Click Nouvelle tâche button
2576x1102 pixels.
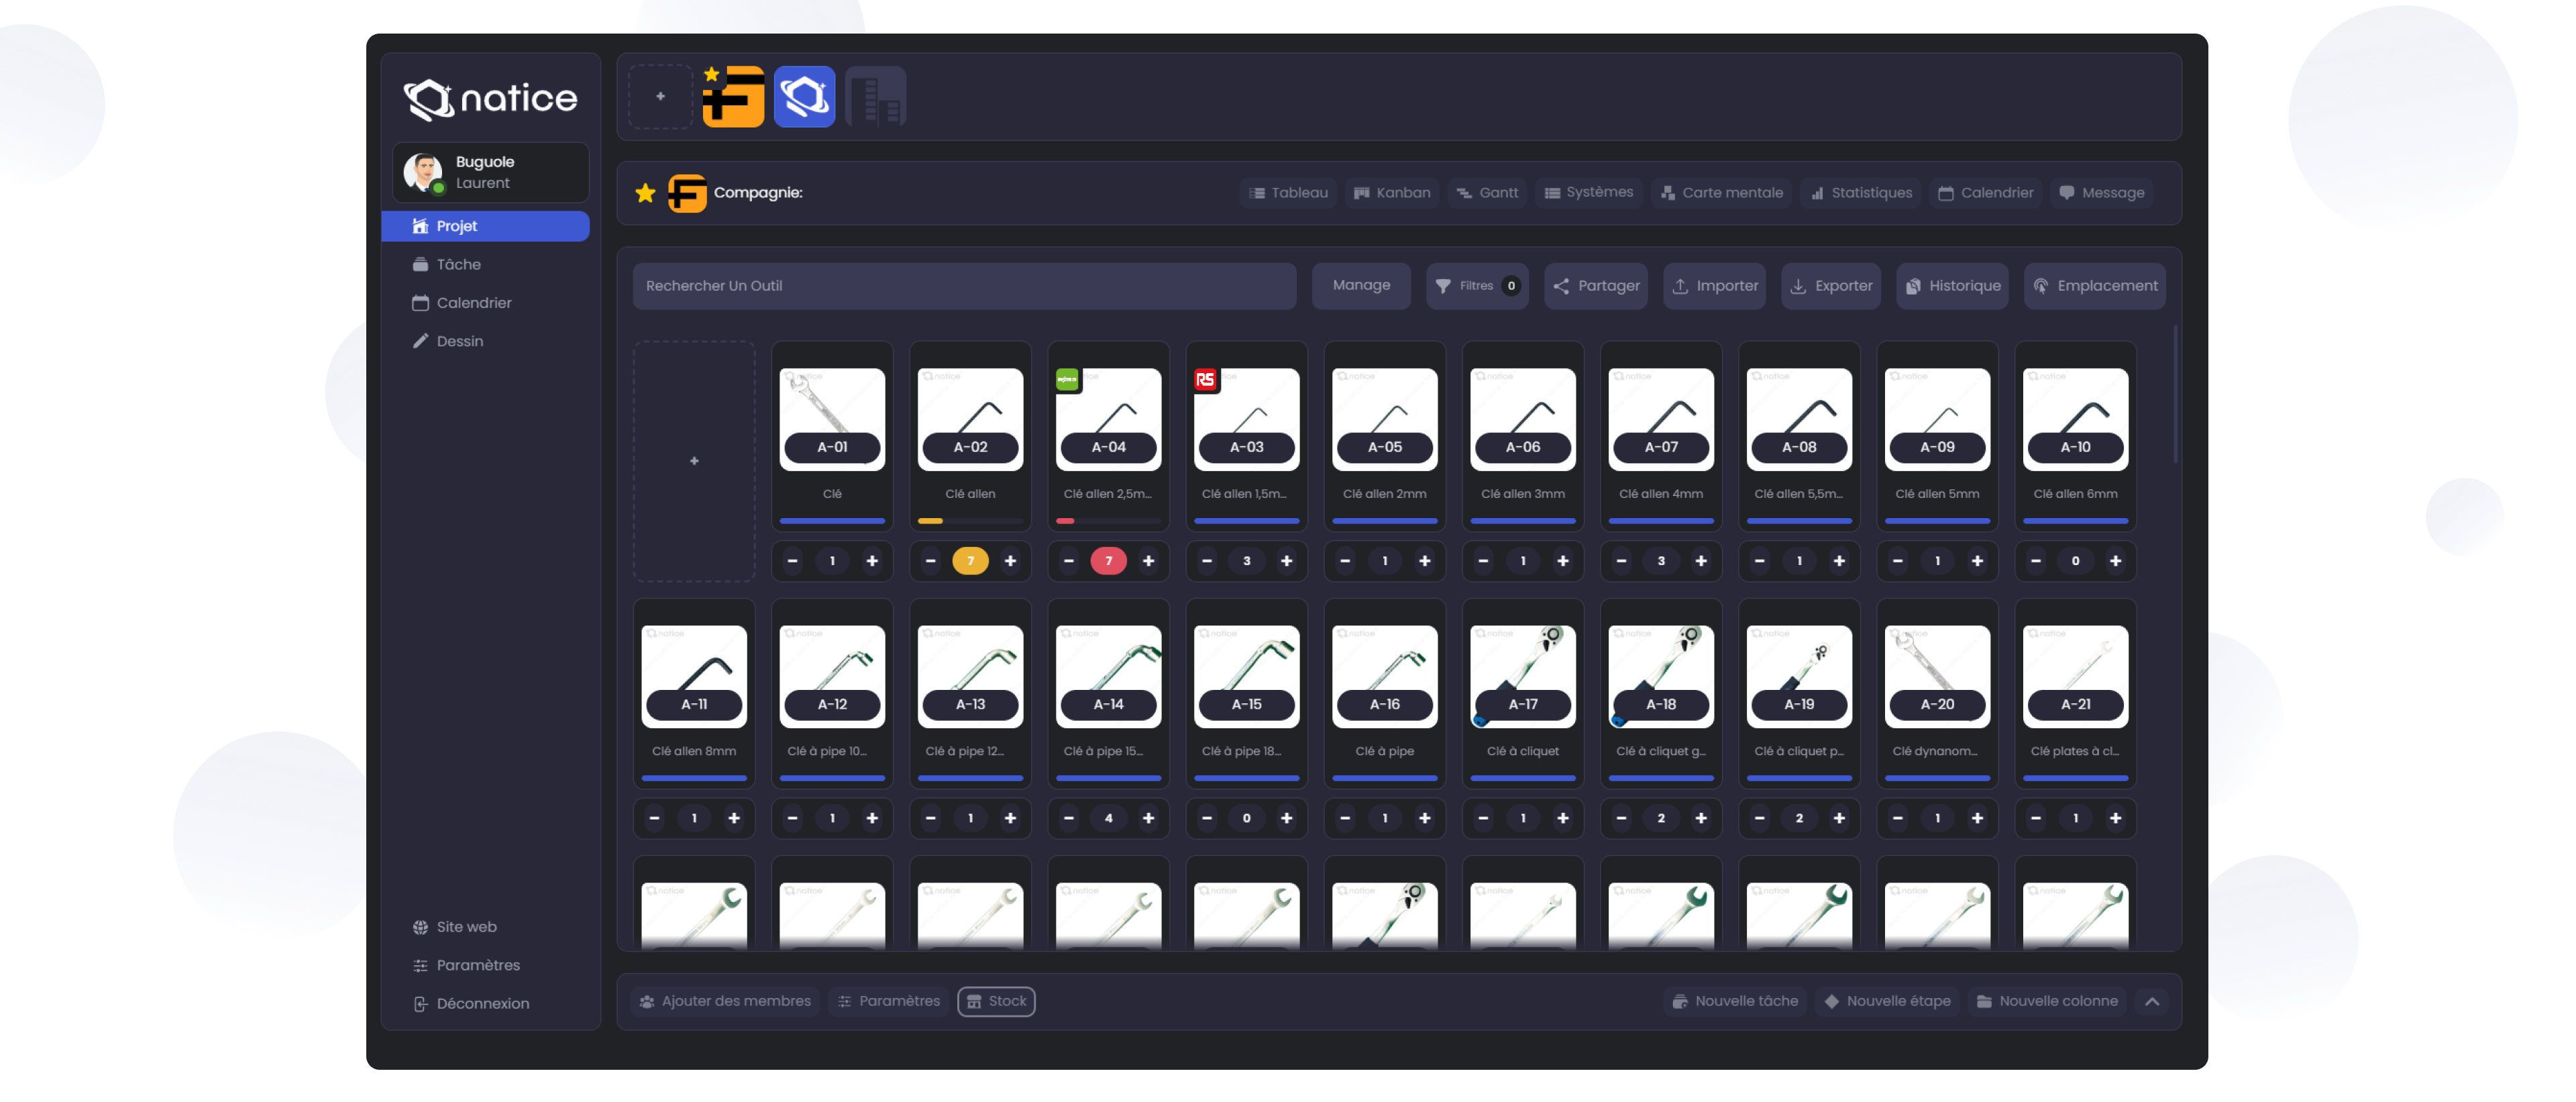click(x=1735, y=1001)
